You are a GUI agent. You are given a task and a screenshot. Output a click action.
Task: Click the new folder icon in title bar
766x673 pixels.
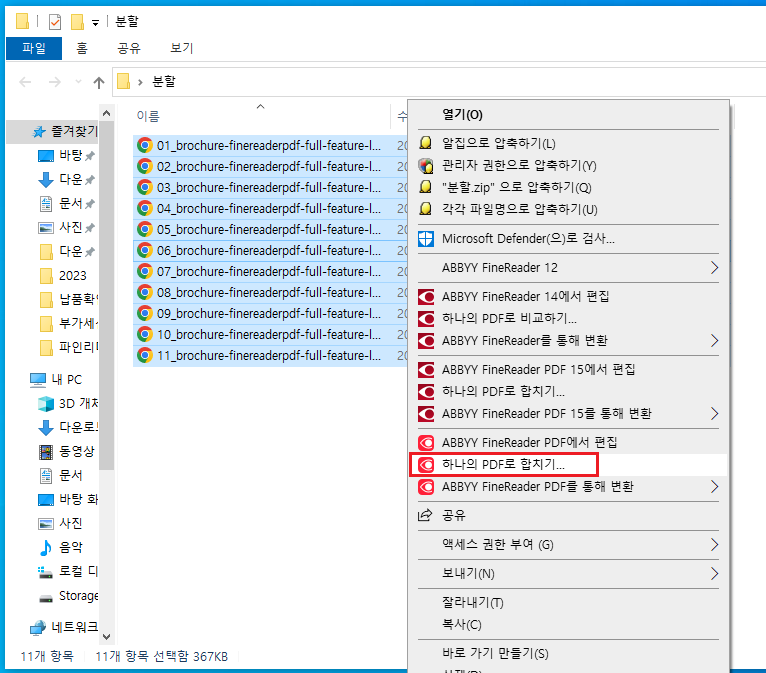[x=77, y=21]
